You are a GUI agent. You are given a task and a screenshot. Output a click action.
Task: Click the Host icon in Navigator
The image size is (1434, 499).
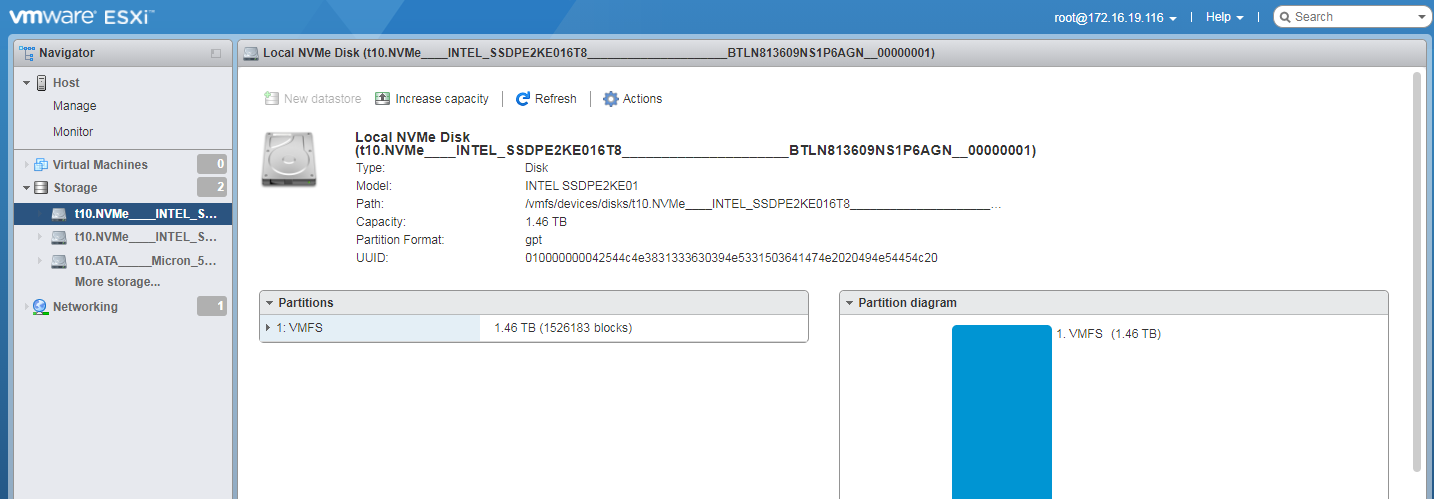click(41, 83)
